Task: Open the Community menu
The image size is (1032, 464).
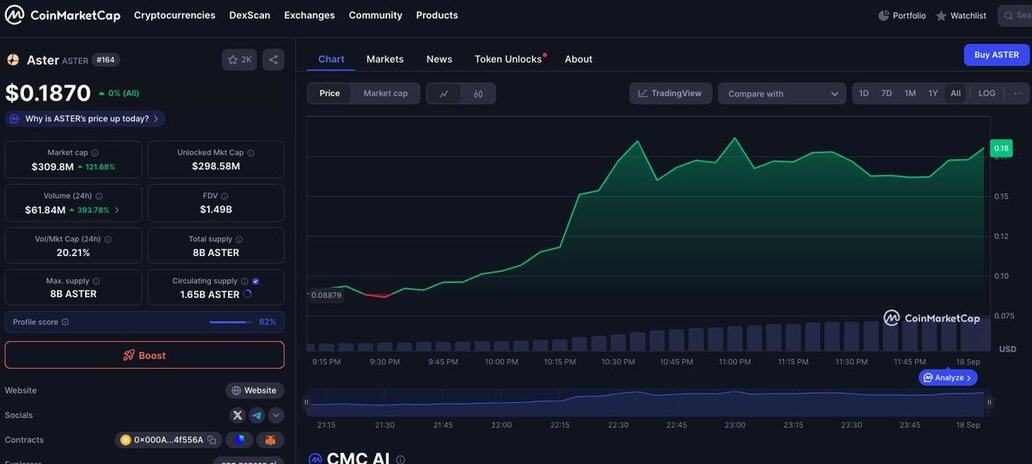Action: (x=375, y=15)
